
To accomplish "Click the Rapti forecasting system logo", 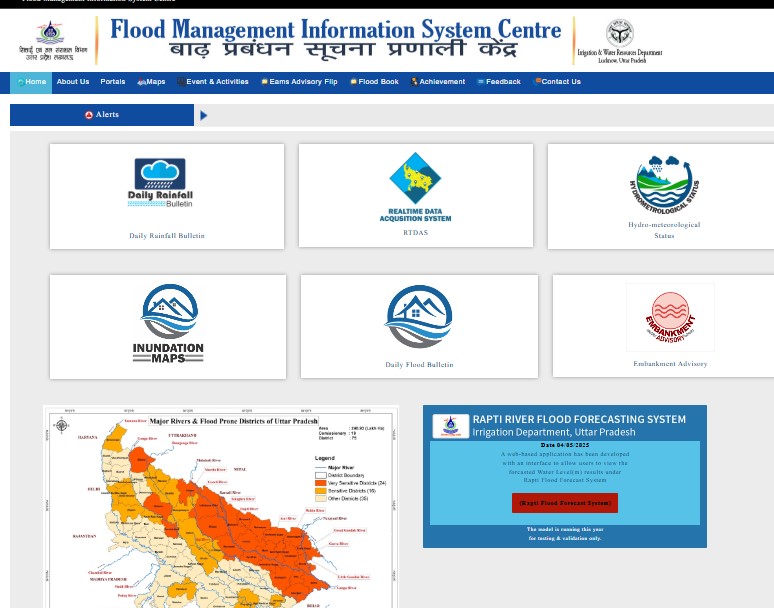I will 450,425.
